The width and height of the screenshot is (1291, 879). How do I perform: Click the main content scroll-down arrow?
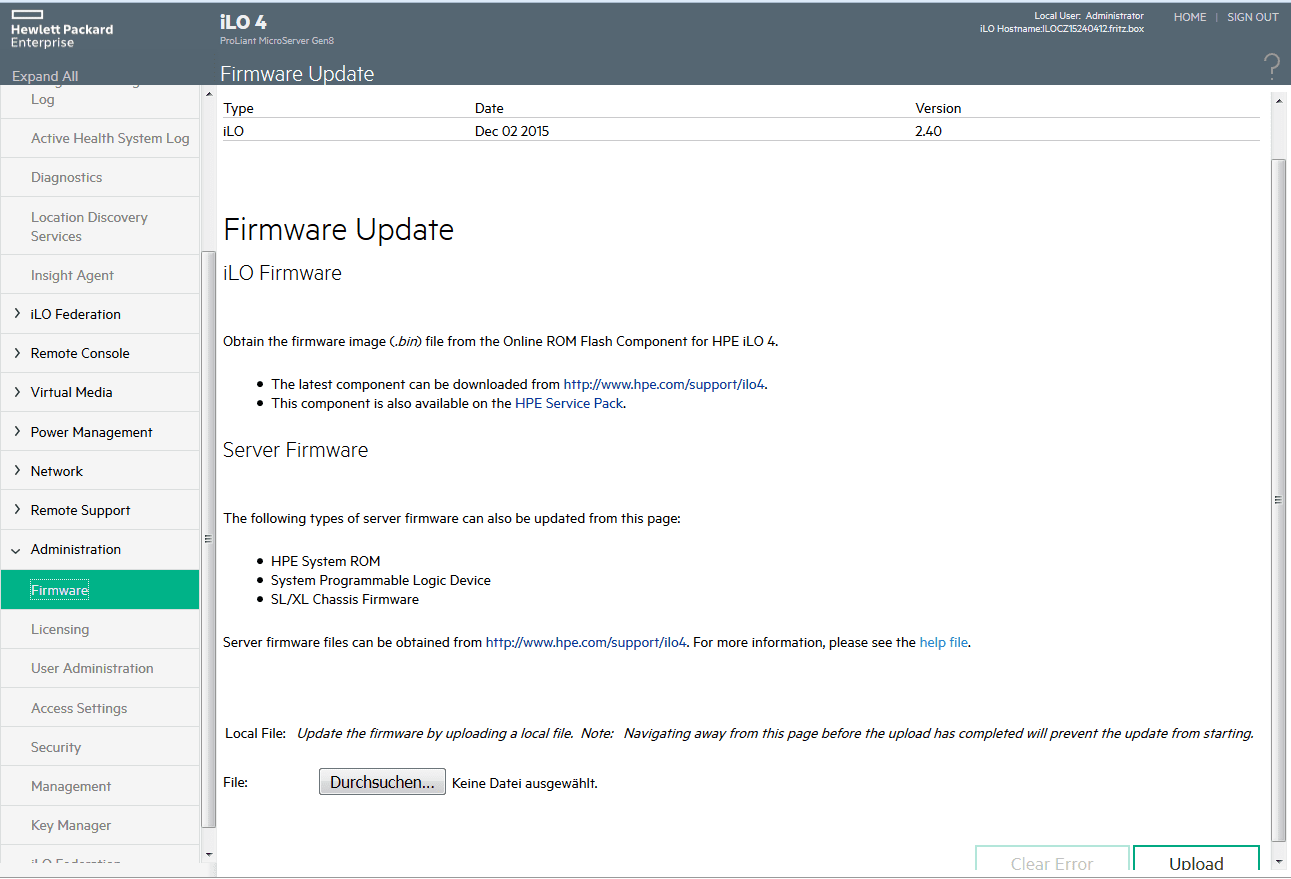1278,861
